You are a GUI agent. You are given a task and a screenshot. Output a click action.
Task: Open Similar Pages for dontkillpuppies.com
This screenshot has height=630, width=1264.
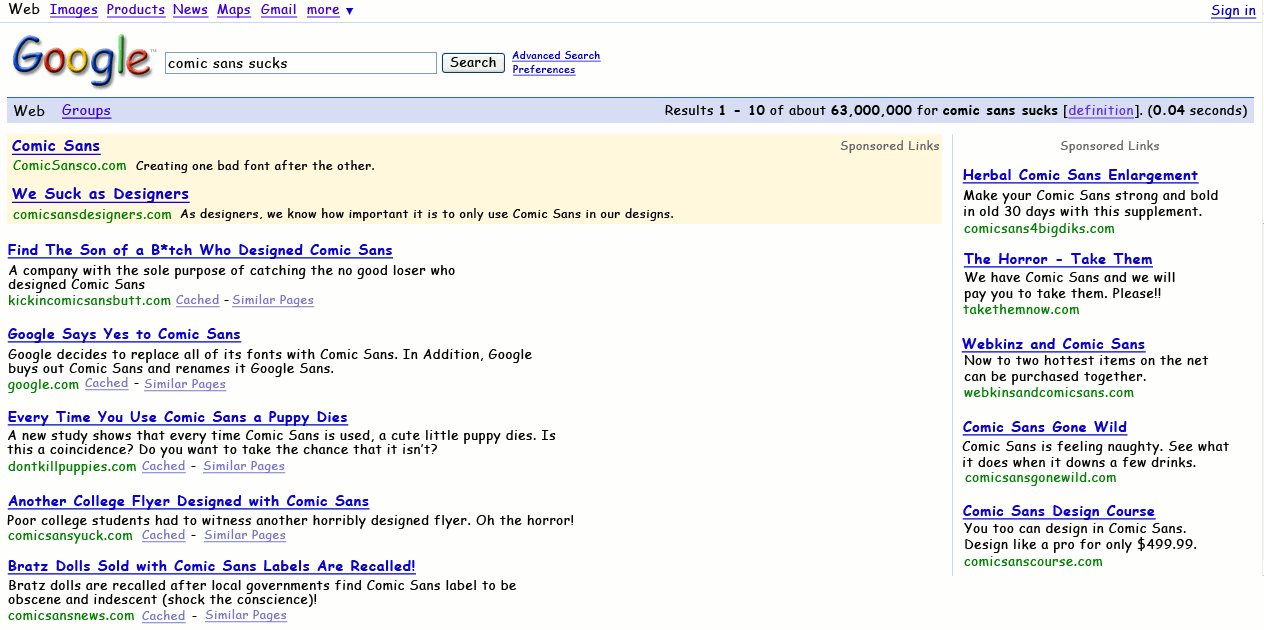(244, 466)
